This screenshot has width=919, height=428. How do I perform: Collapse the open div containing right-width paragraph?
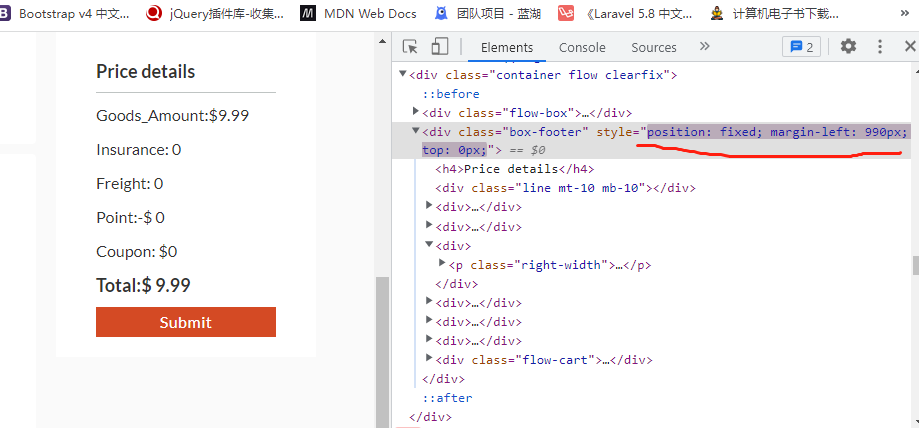pyautogui.click(x=428, y=244)
